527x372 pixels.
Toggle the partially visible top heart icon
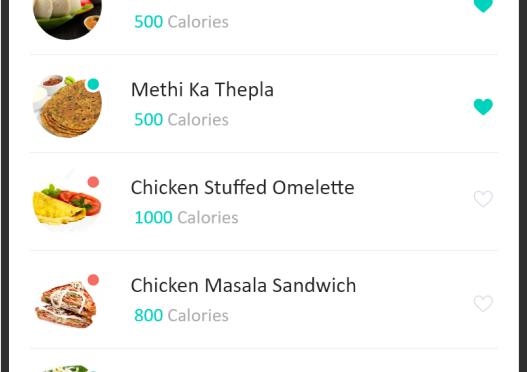[x=483, y=6]
